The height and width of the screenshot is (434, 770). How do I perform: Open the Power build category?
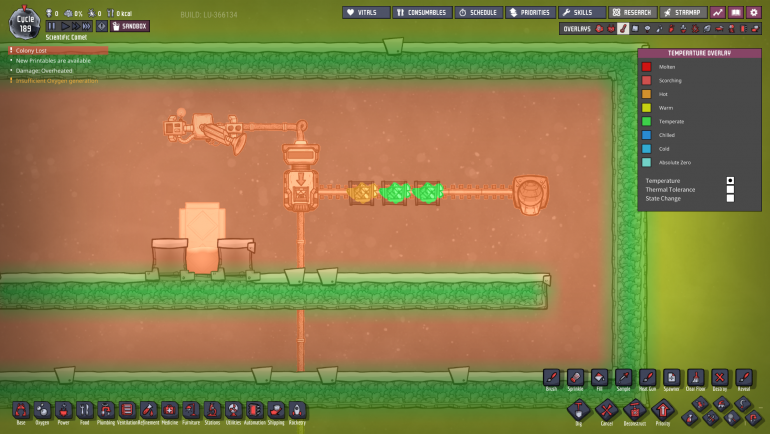[x=63, y=410]
